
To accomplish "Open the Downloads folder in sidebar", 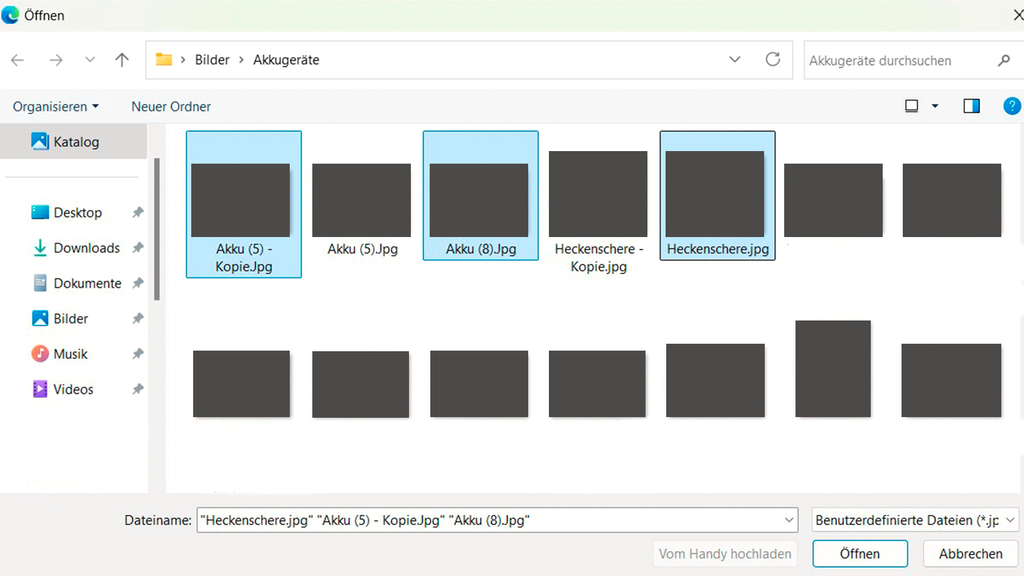I will click(86, 248).
